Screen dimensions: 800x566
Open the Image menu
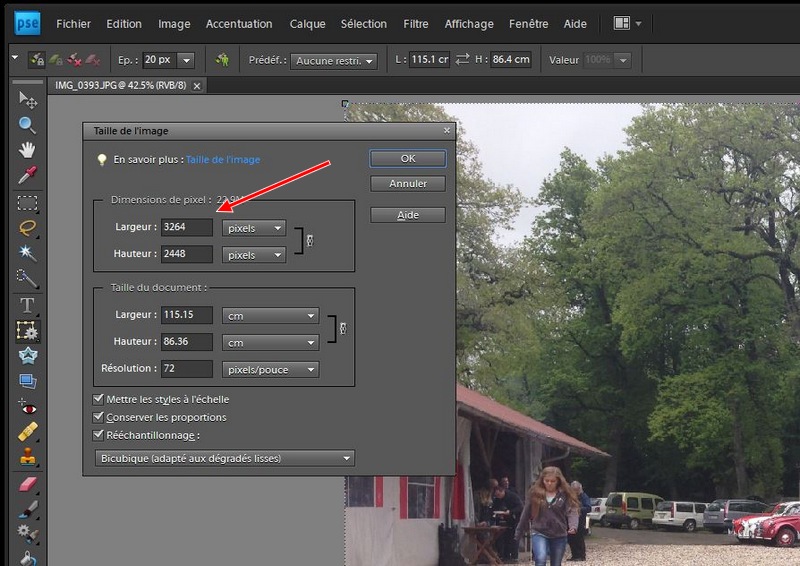[x=174, y=24]
